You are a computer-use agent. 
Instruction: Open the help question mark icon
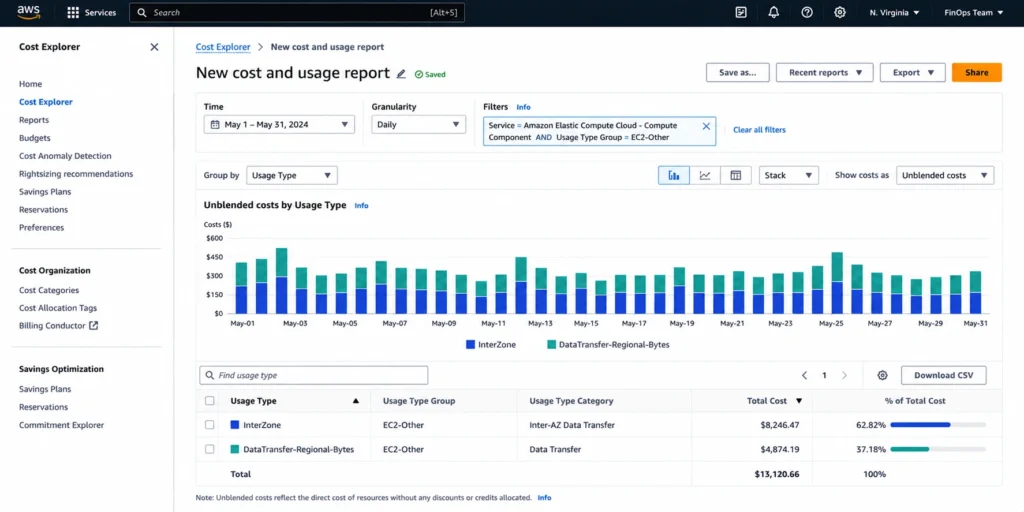click(807, 12)
